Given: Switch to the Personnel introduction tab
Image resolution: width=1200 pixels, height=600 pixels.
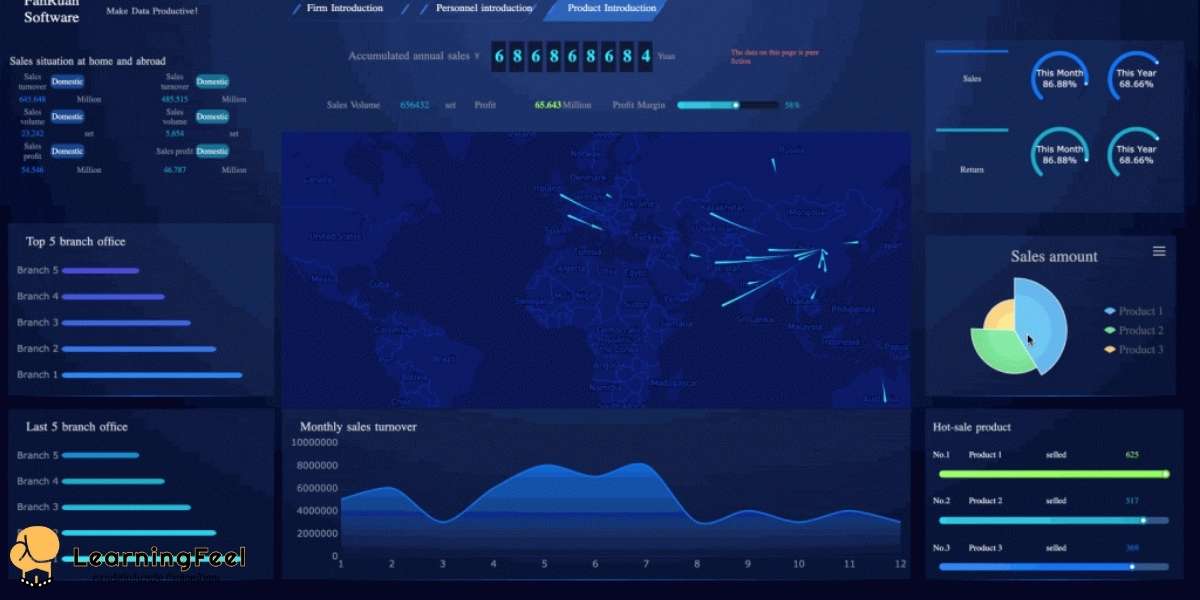Looking at the screenshot, I should 483,8.
